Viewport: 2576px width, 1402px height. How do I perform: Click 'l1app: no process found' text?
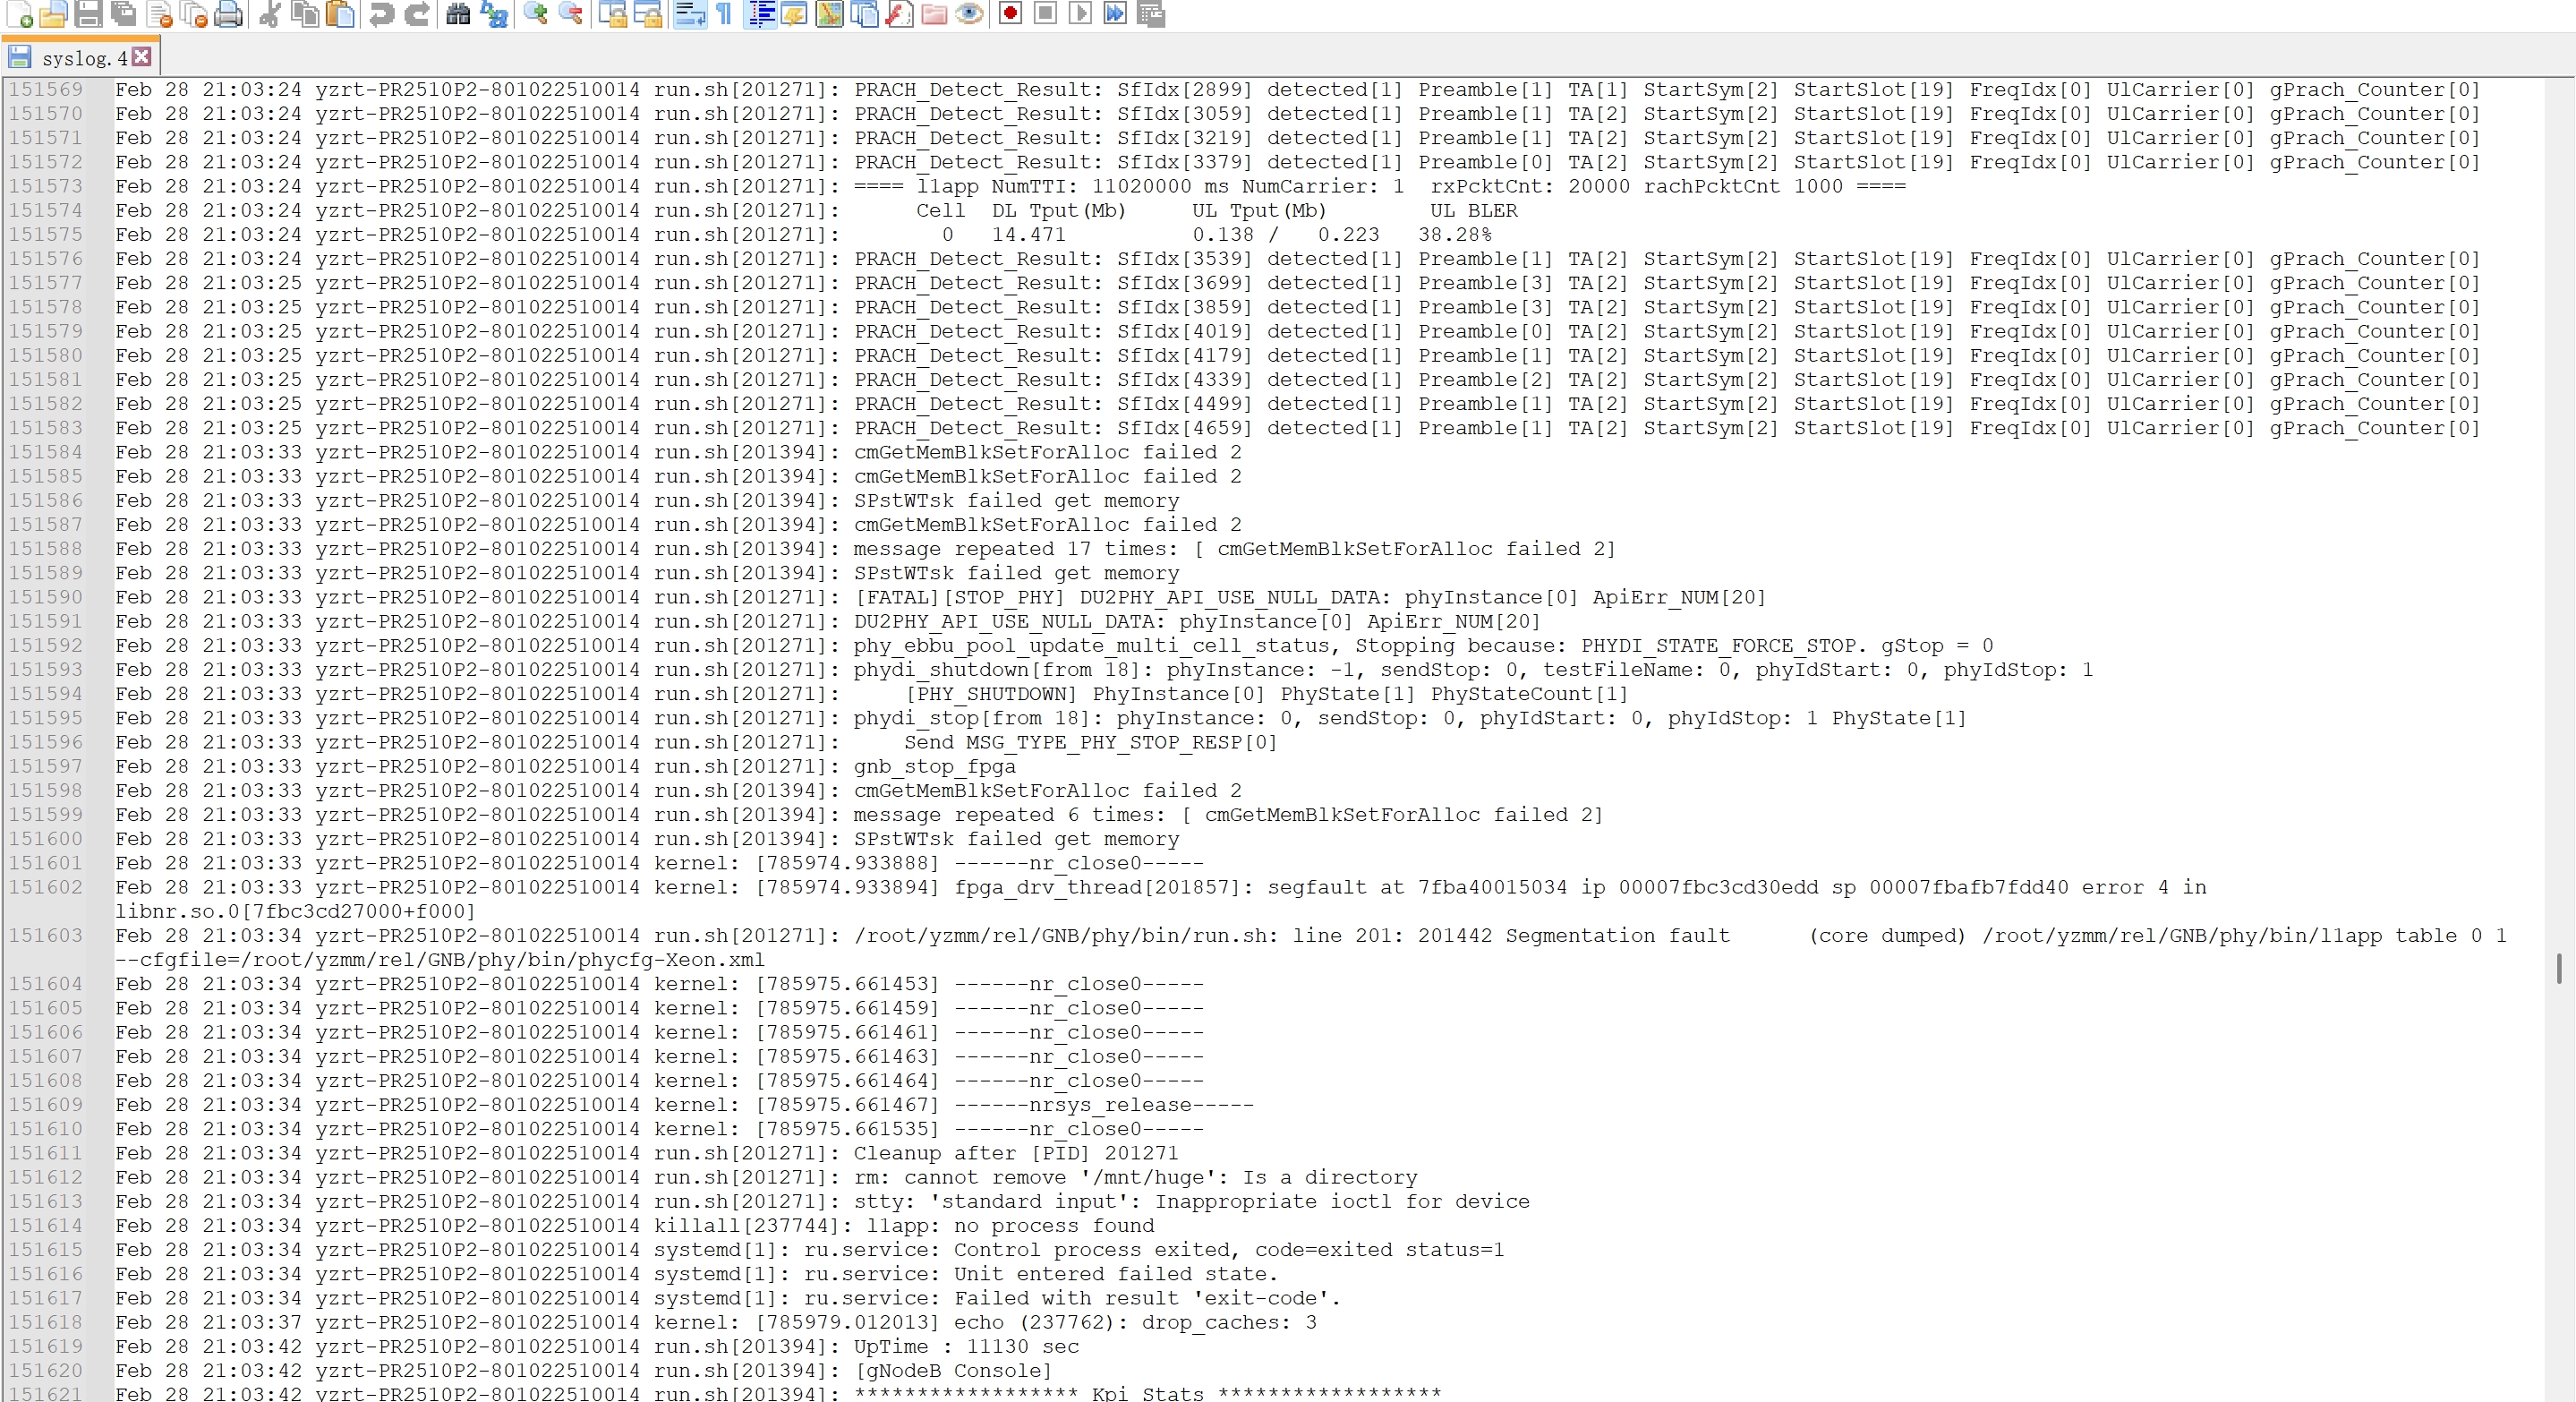coord(1010,1225)
